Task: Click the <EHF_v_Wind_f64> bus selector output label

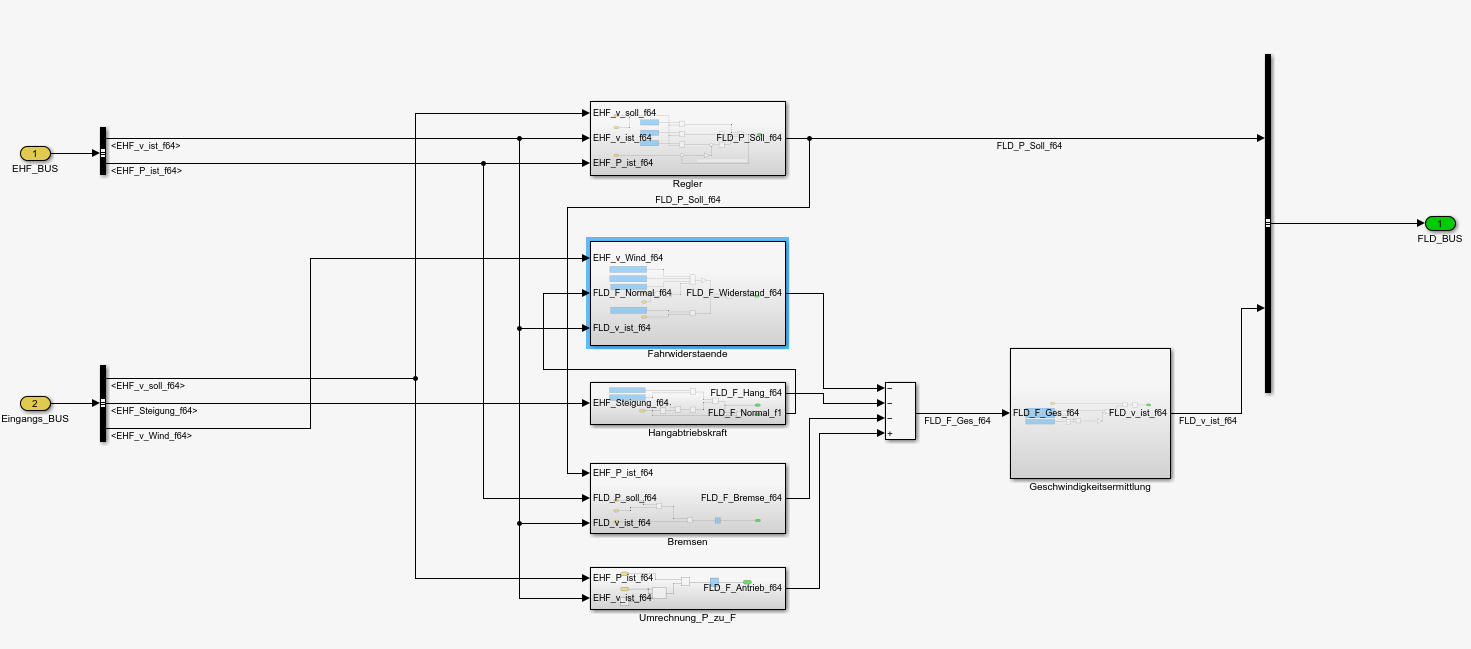Action: [151, 436]
